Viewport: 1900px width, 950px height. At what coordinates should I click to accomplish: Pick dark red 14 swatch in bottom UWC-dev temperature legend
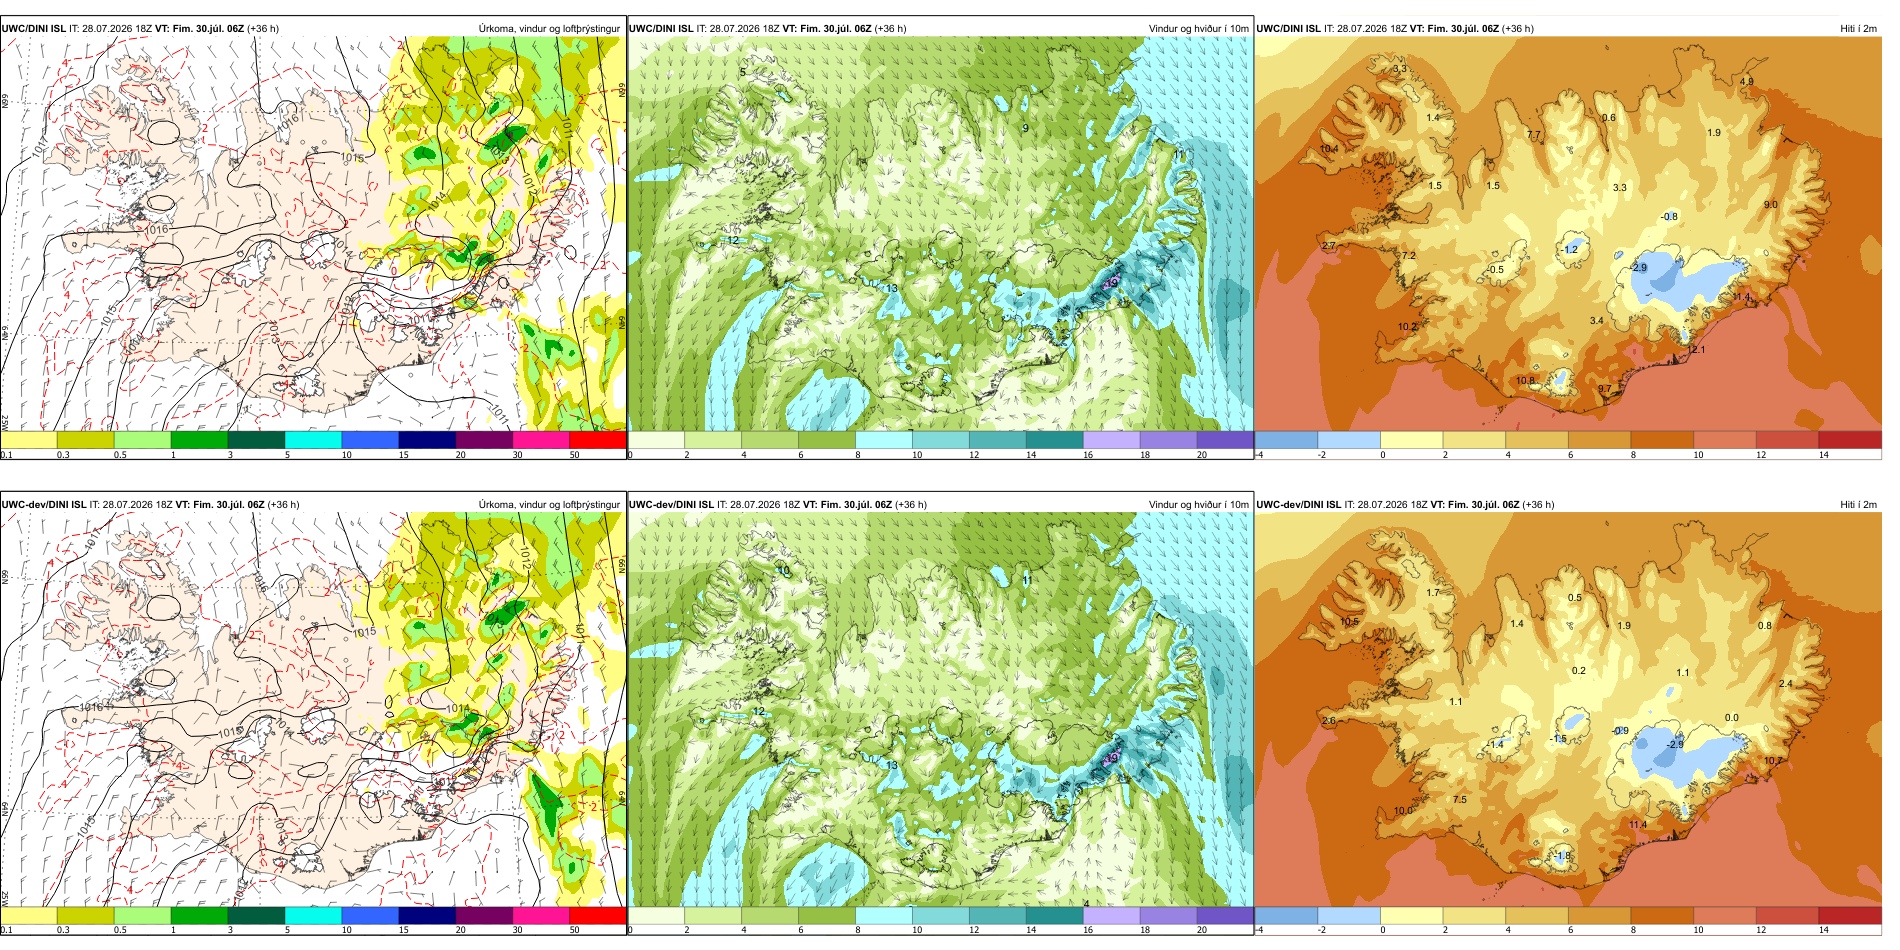[1850, 916]
